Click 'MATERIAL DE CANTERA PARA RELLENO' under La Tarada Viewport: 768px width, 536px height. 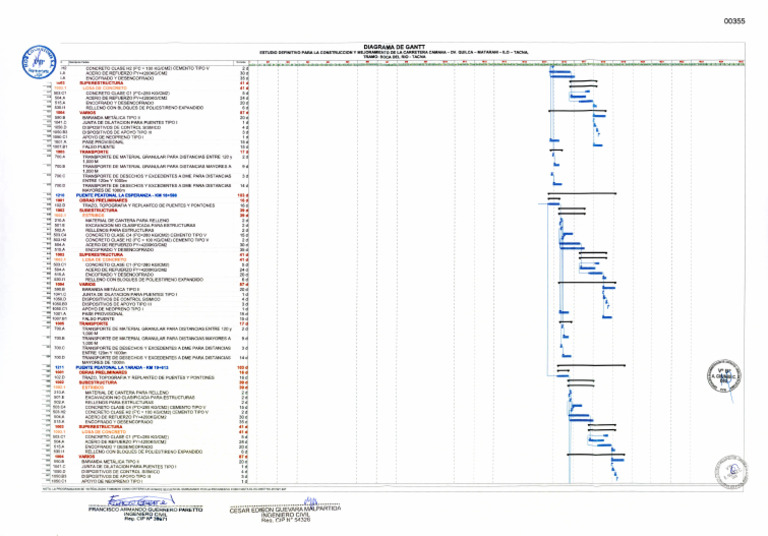[127, 392]
